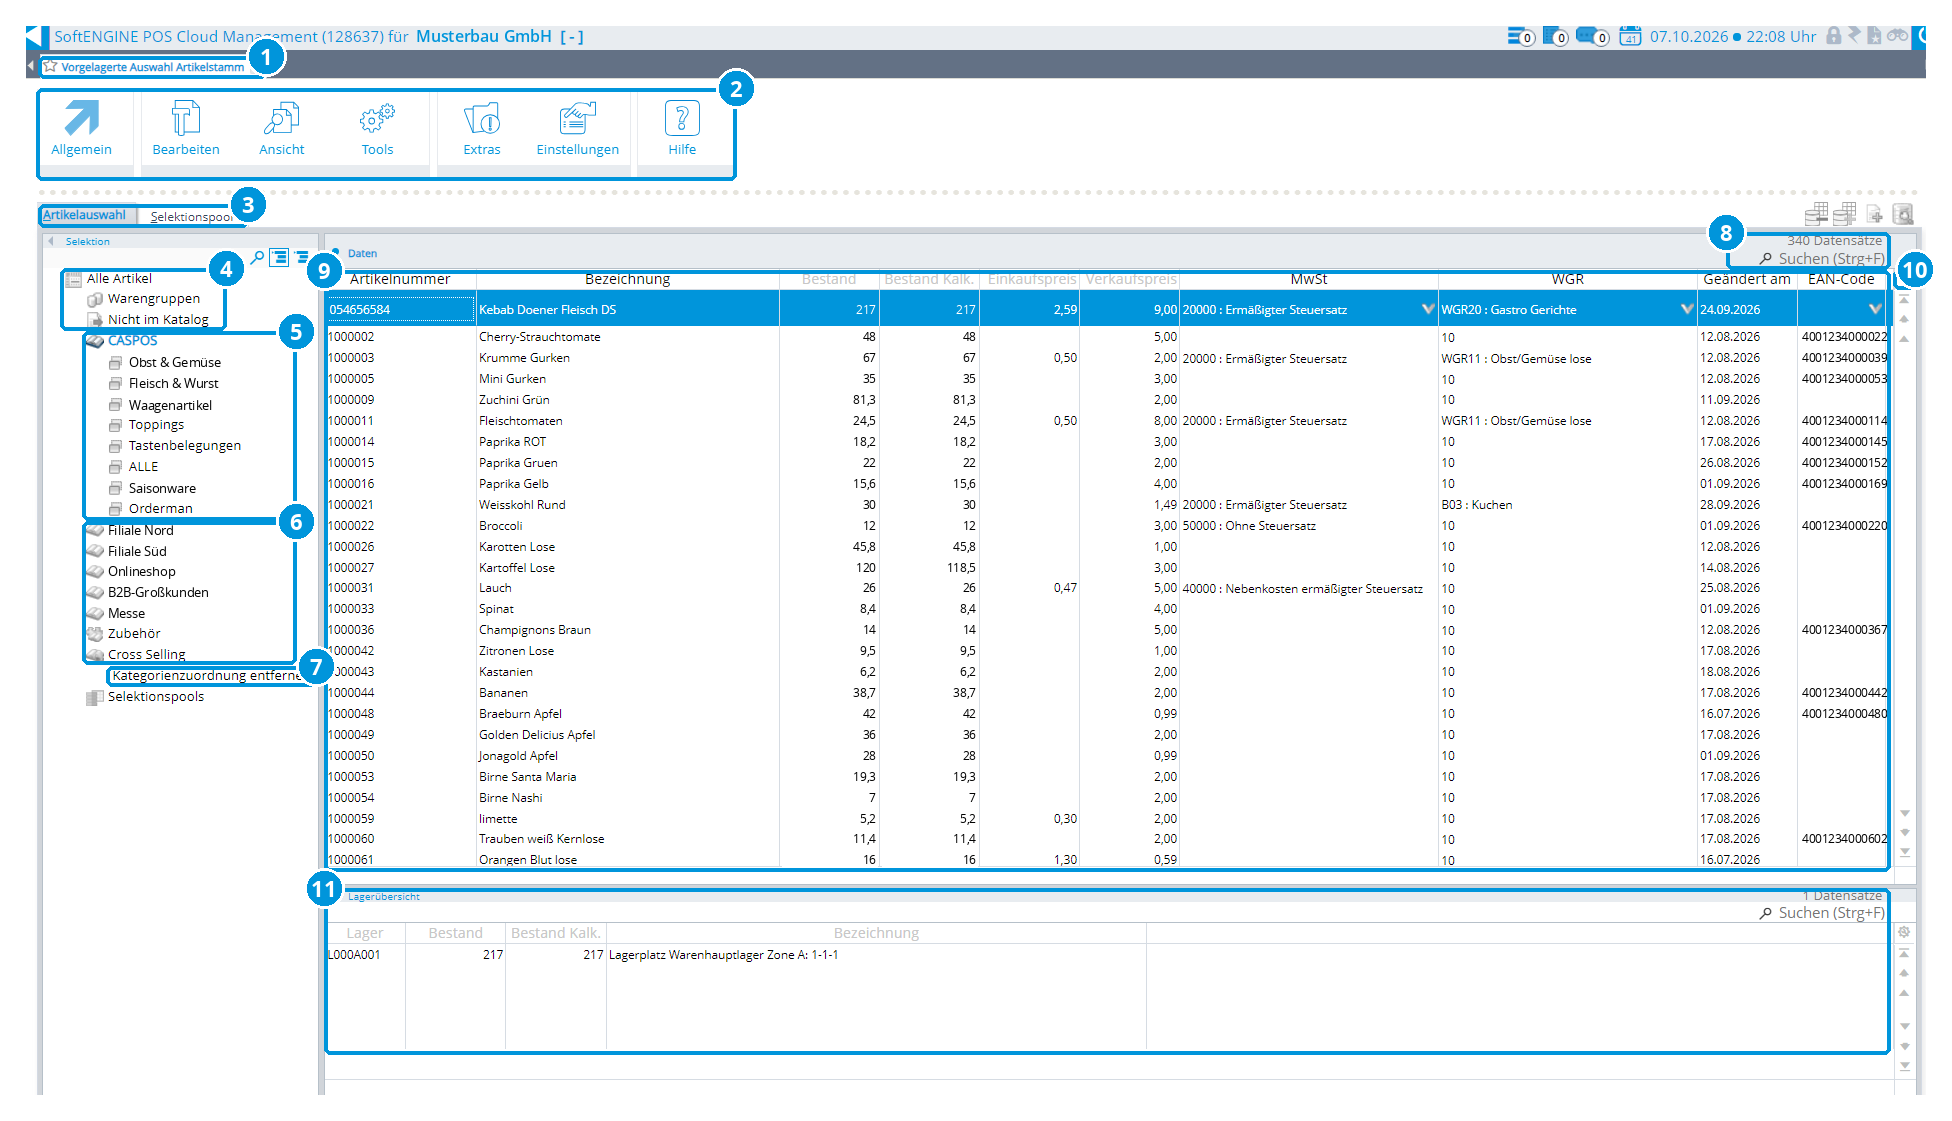Screen dimensions: 1952x1121
Task: Open Einstellungen in the ribbon
Action: pyautogui.click(x=577, y=129)
